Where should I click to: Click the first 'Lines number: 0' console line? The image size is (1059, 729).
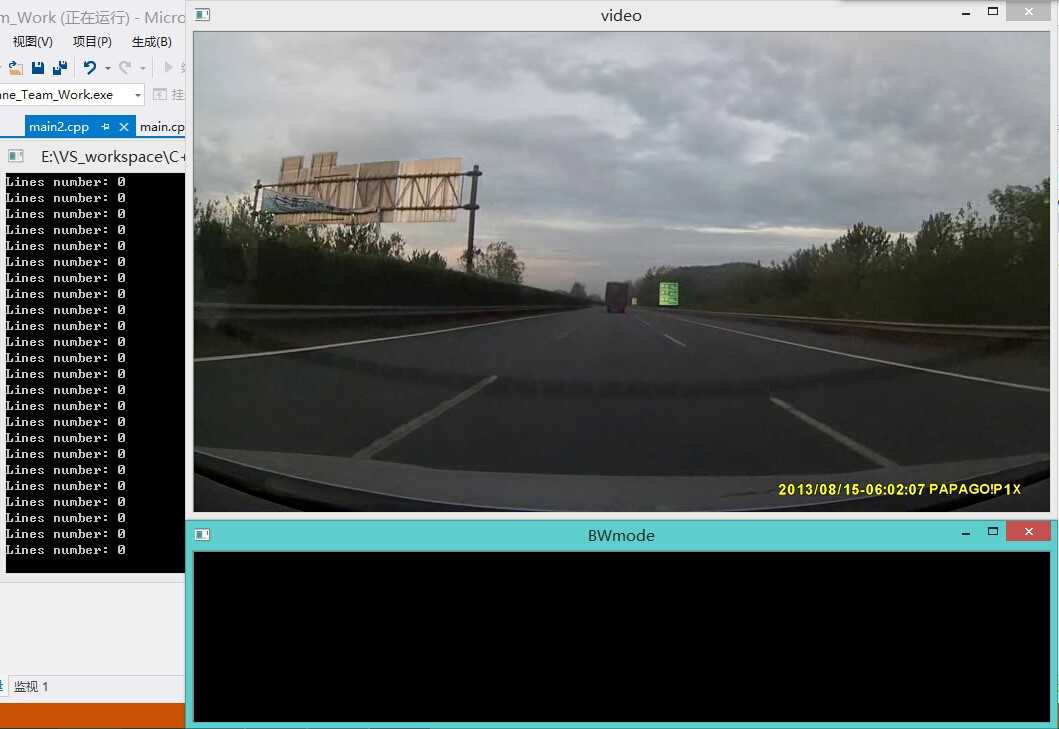tap(66, 182)
